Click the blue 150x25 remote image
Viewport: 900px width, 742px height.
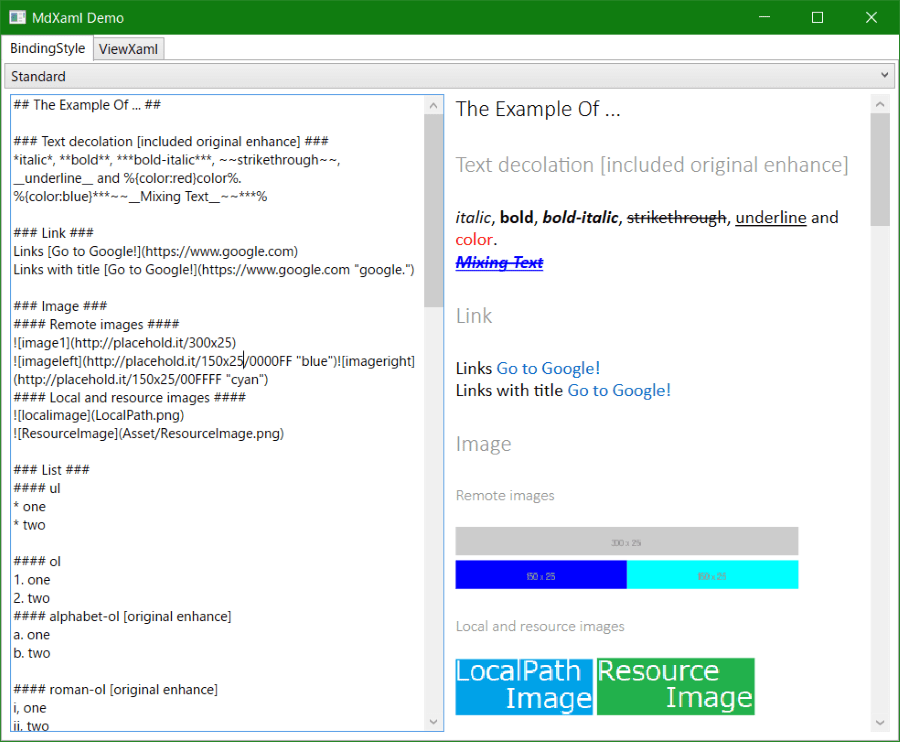pos(540,574)
